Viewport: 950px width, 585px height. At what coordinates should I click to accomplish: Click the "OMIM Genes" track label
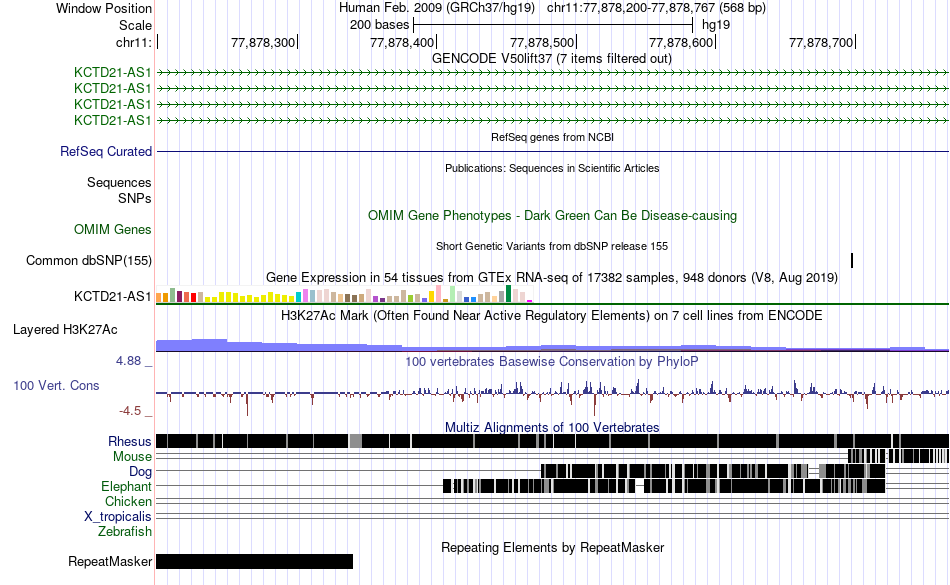(113, 230)
